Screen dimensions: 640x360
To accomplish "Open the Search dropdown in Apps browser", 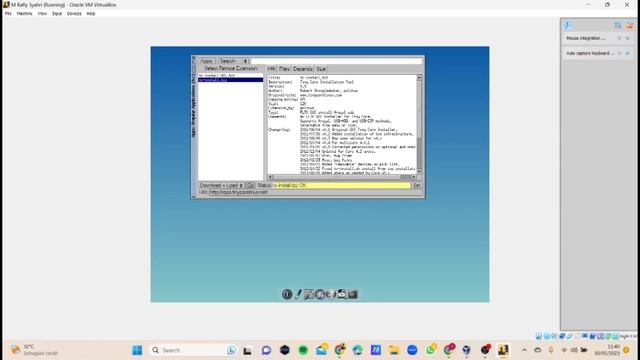I will coord(233,61).
